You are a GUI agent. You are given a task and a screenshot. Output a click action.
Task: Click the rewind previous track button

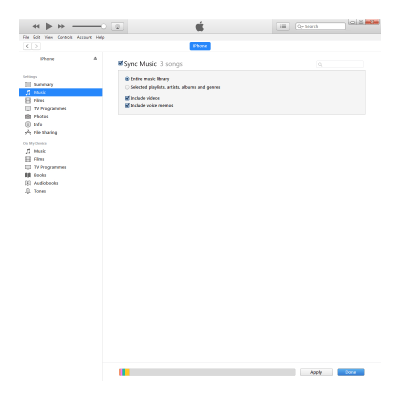pyautogui.click(x=36, y=26)
